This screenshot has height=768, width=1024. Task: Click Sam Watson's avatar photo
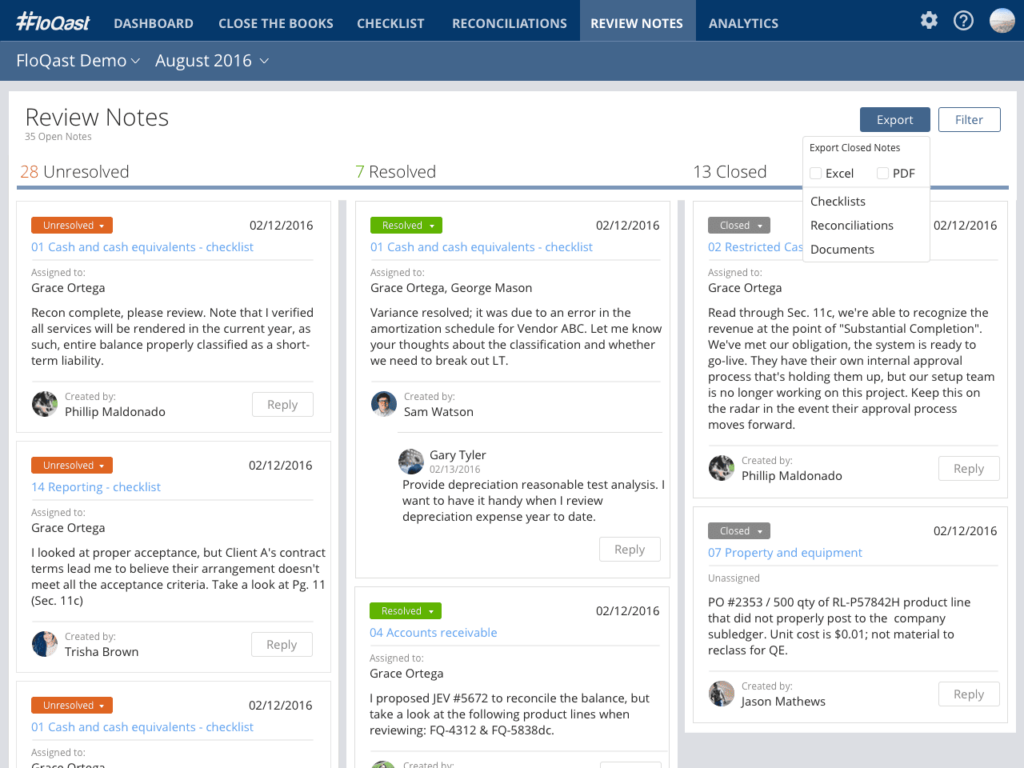pos(383,404)
